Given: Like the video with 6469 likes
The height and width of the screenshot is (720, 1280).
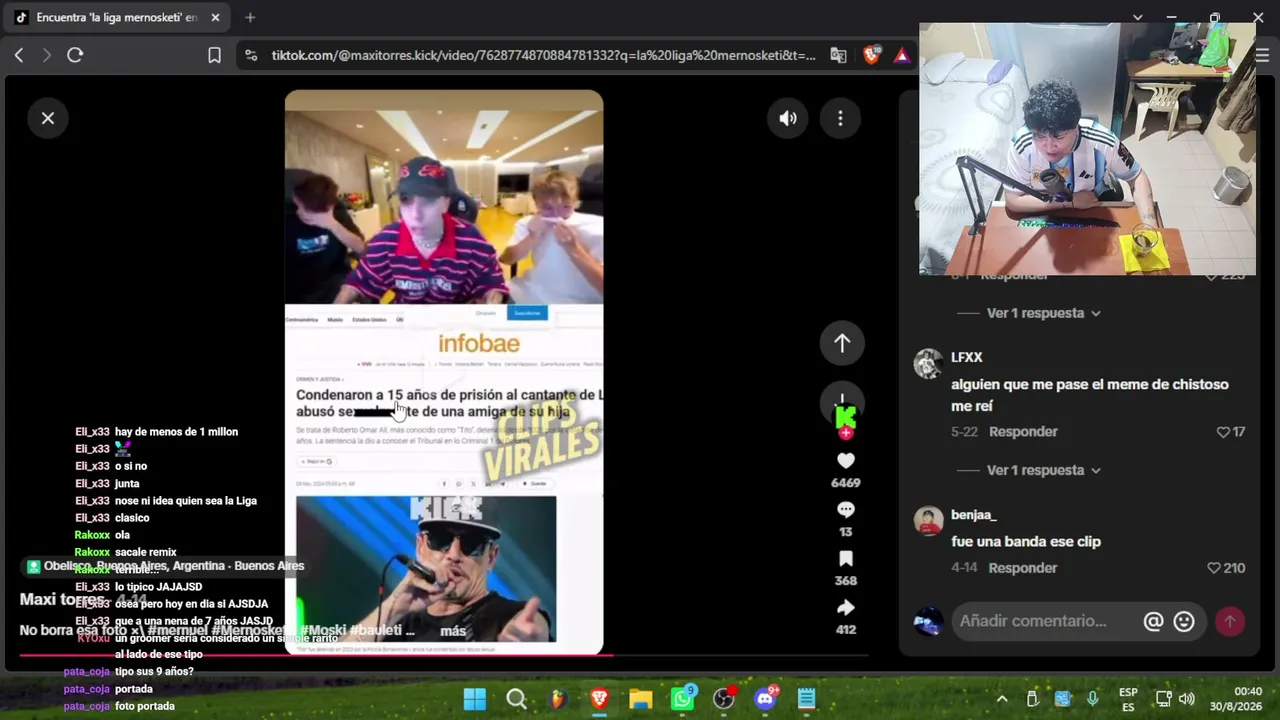Looking at the screenshot, I should [846, 461].
